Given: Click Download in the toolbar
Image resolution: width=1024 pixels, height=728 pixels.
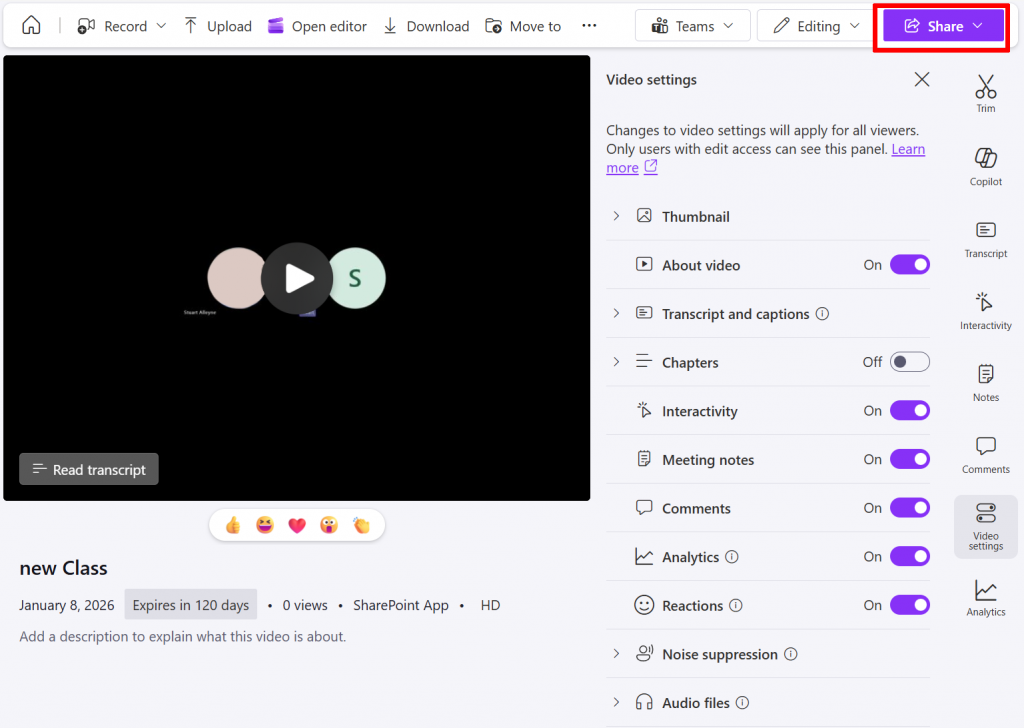Looking at the screenshot, I should (426, 26).
